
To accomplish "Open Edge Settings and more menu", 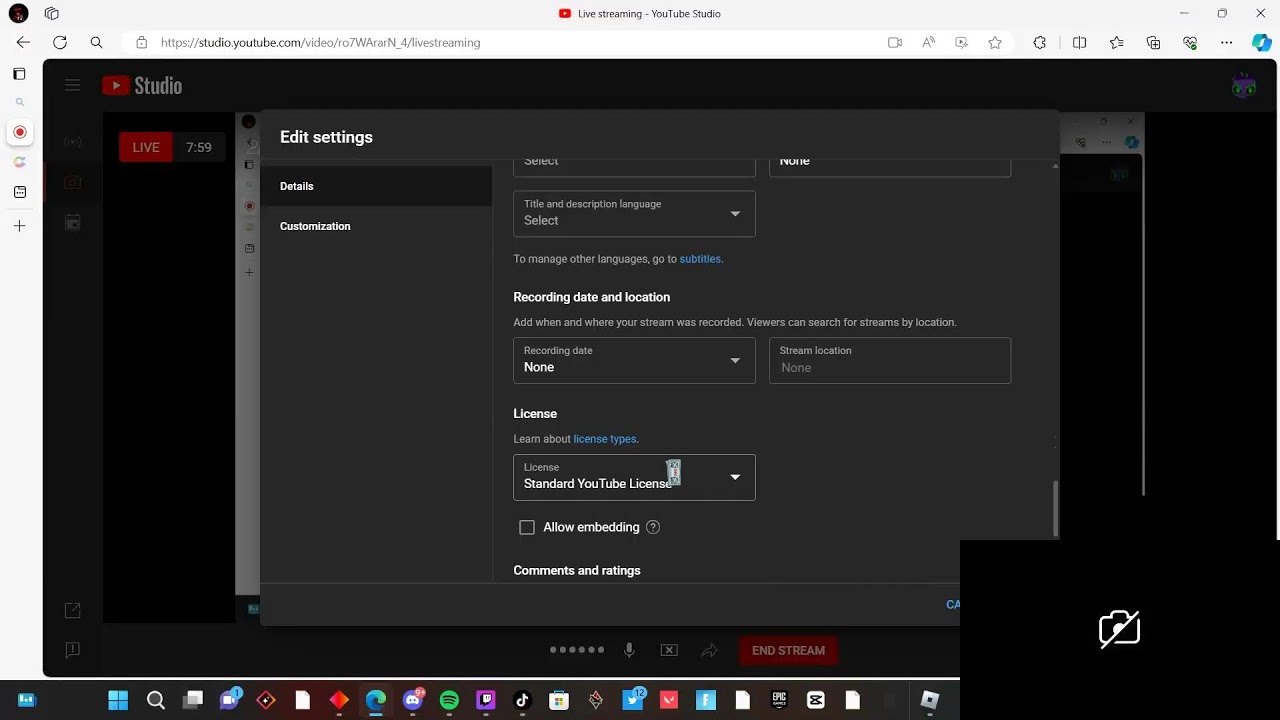I will (x=1227, y=42).
